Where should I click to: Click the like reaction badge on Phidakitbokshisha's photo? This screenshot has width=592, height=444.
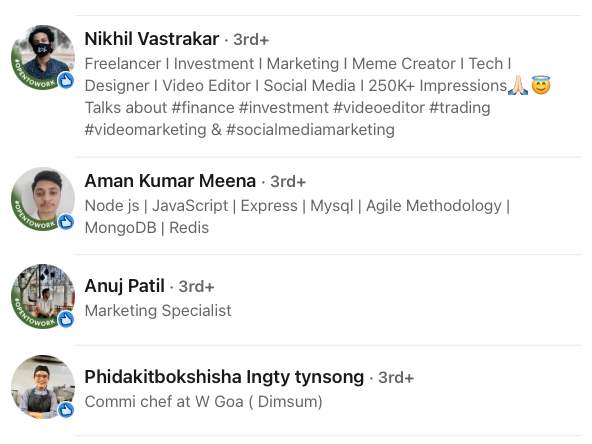click(x=66, y=410)
